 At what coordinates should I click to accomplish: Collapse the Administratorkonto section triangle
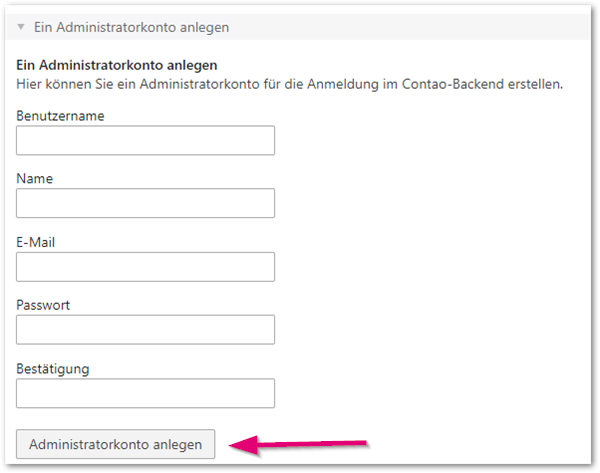point(21,27)
